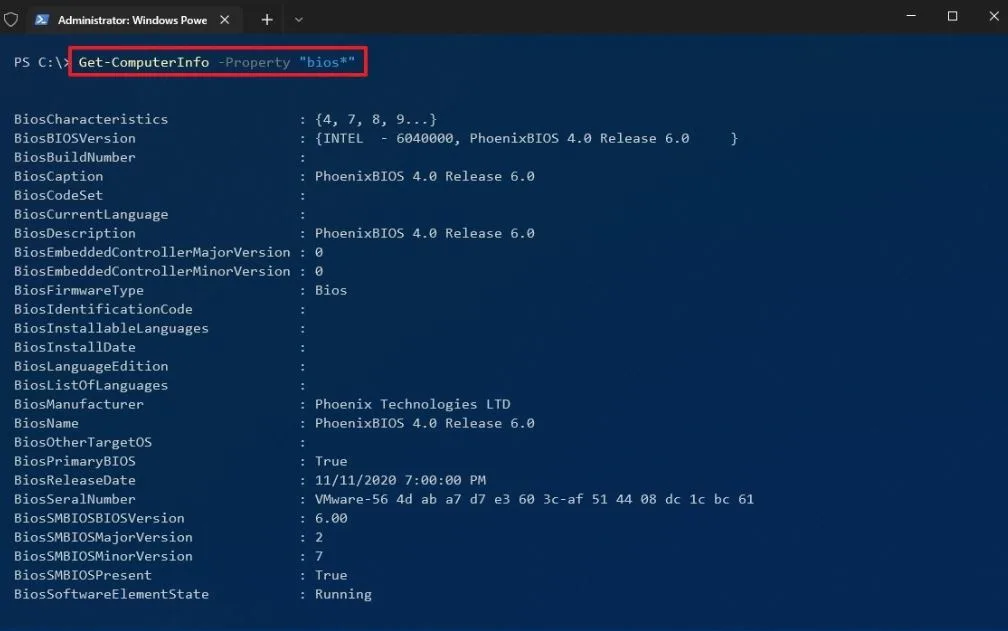Click the BiosInstallDate property name
The width and height of the screenshot is (1008, 631).
point(75,347)
